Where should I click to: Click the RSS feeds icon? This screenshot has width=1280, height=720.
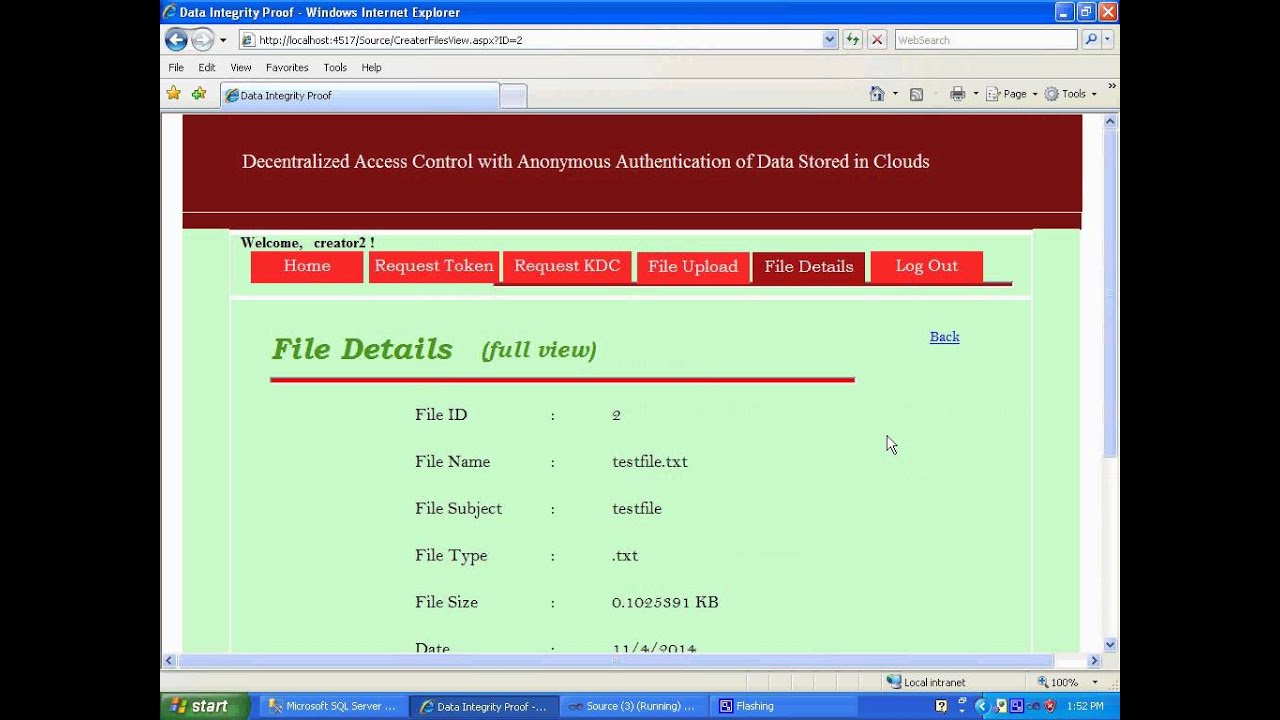coord(916,94)
